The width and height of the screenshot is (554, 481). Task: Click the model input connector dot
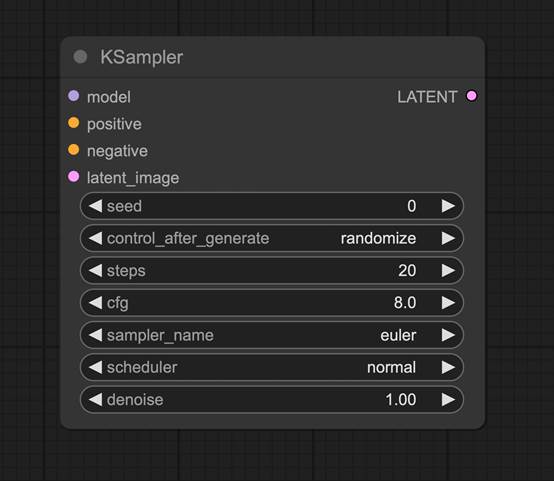click(x=73, y=96)
